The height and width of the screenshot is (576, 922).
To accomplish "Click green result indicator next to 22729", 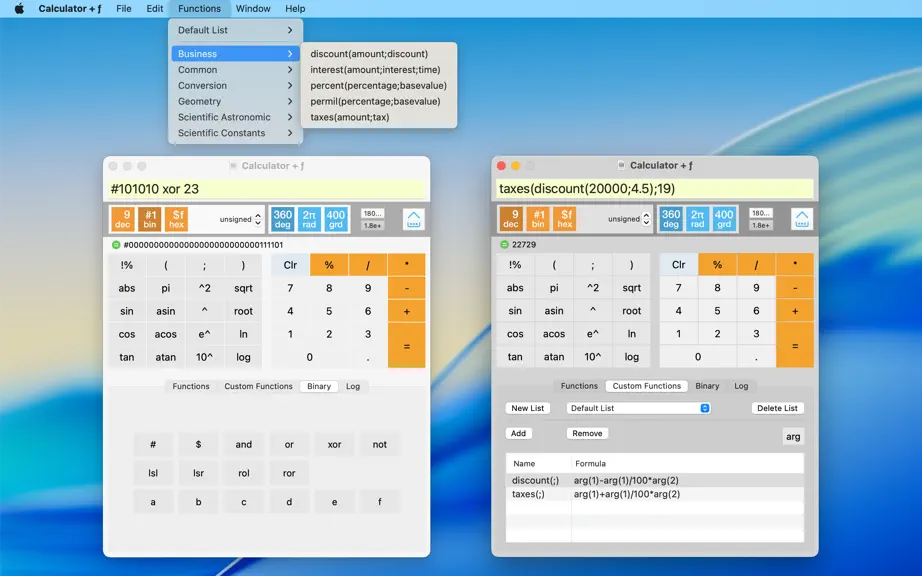I will click(504, 244).
